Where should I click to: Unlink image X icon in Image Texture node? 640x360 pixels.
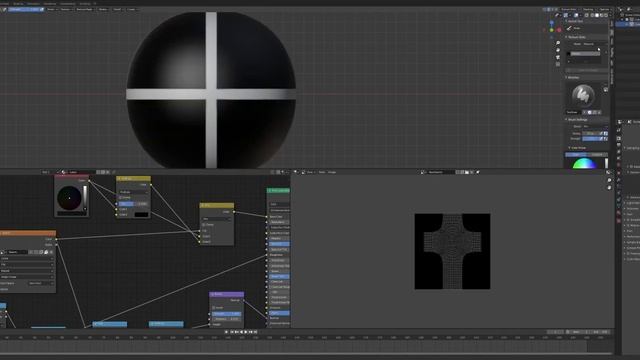click(51, 252)
